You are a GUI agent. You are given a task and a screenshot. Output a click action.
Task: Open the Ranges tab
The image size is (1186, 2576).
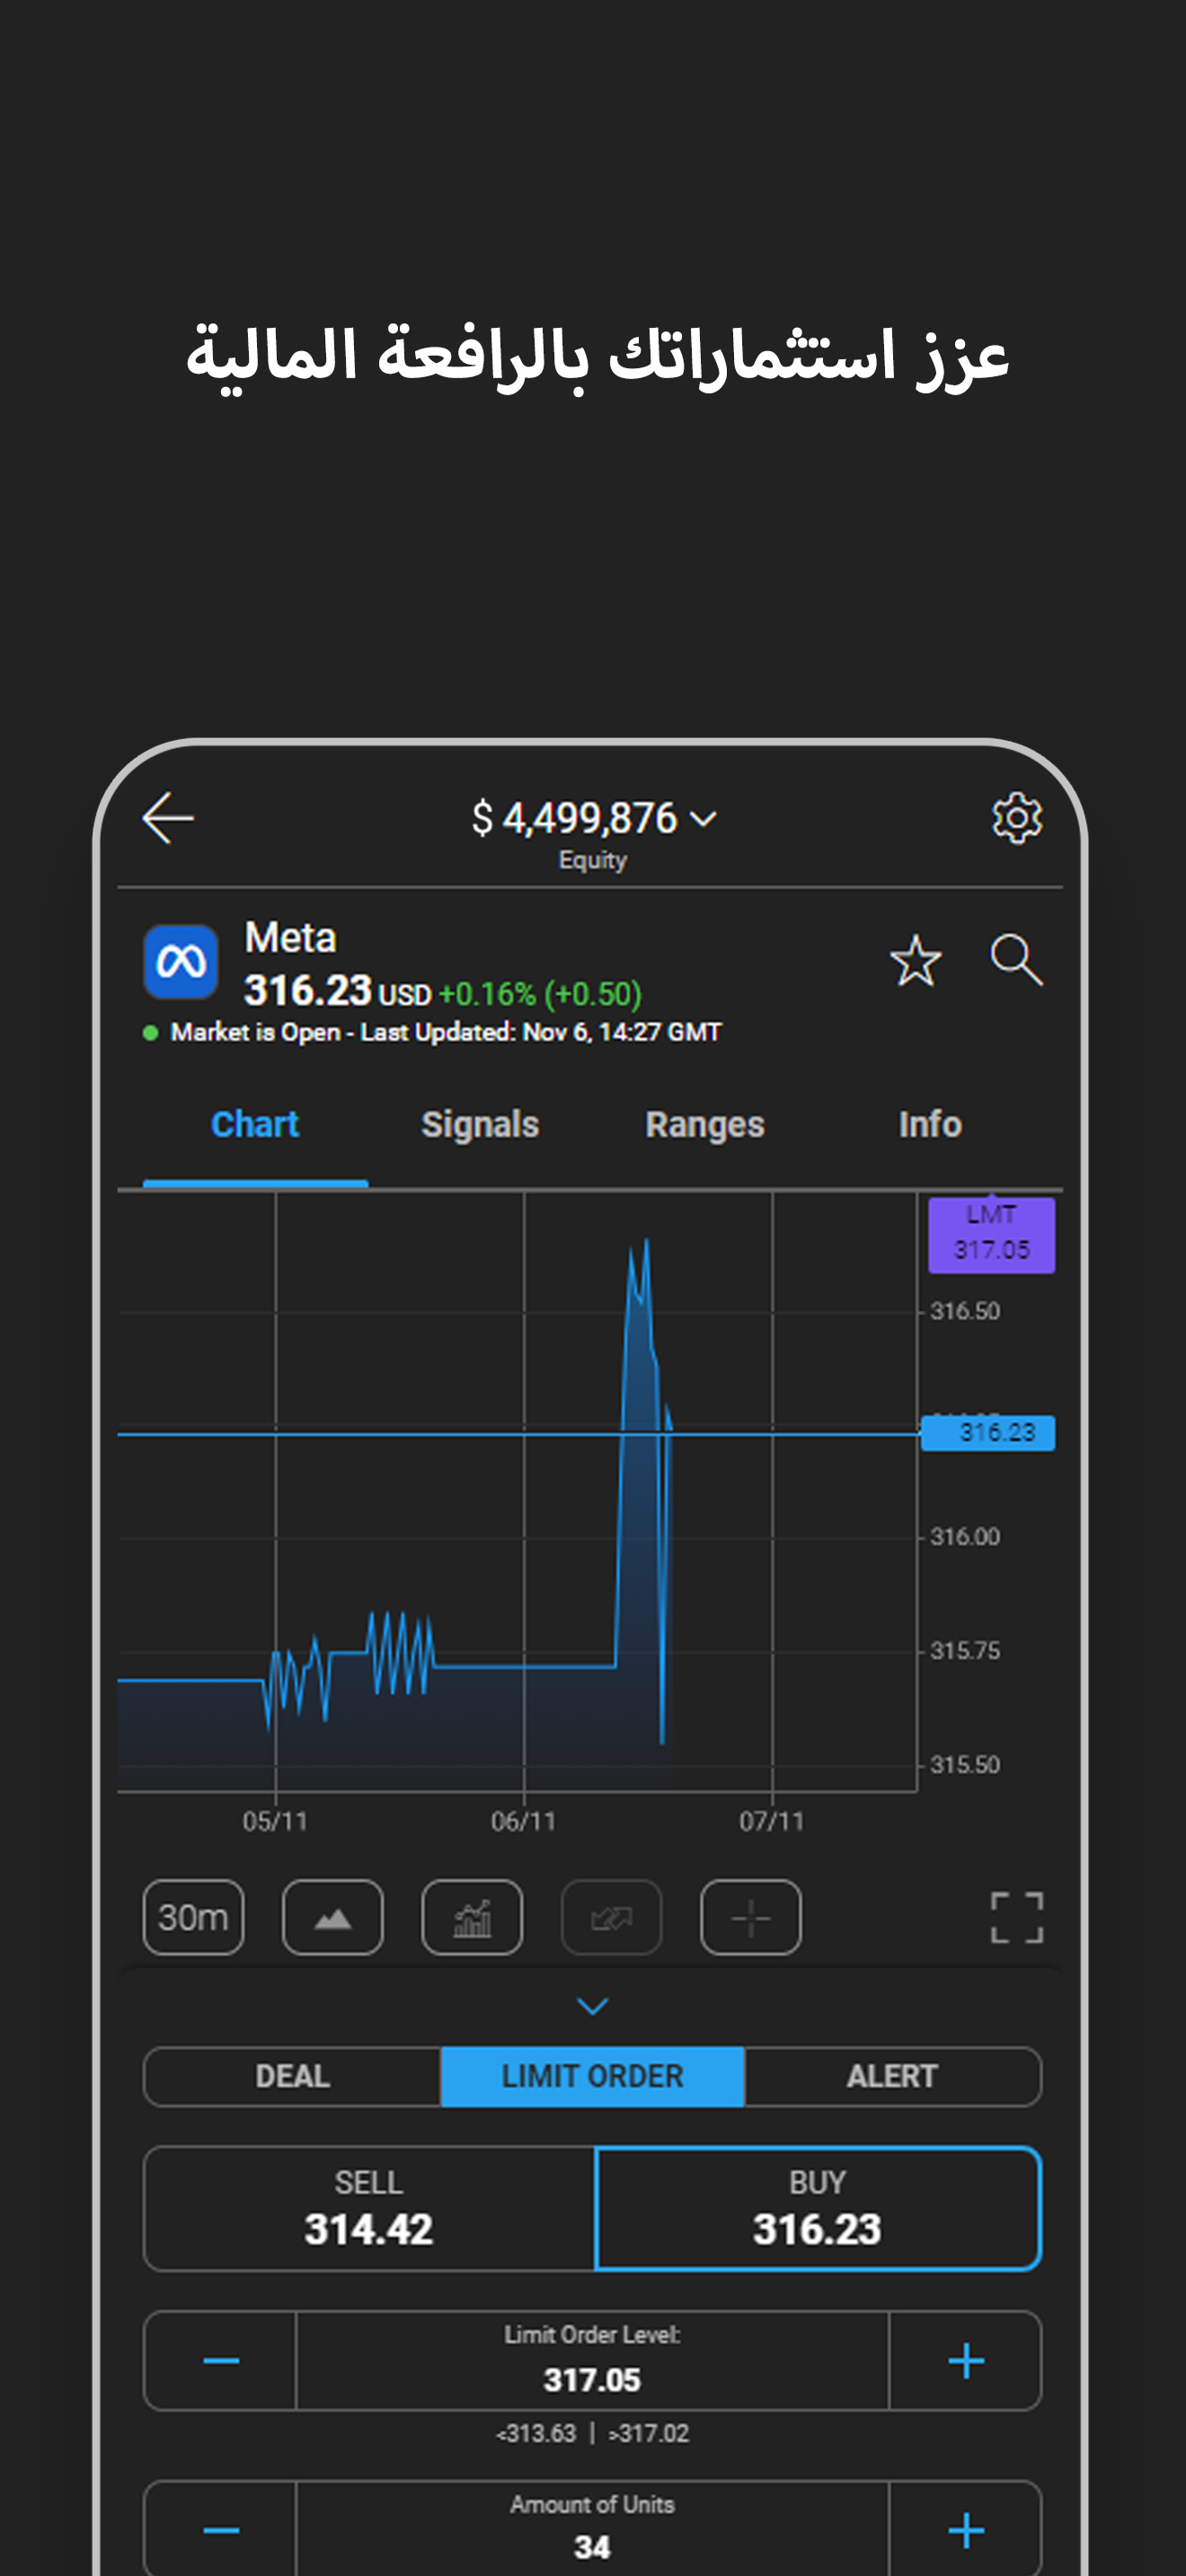coord(705,1124)
